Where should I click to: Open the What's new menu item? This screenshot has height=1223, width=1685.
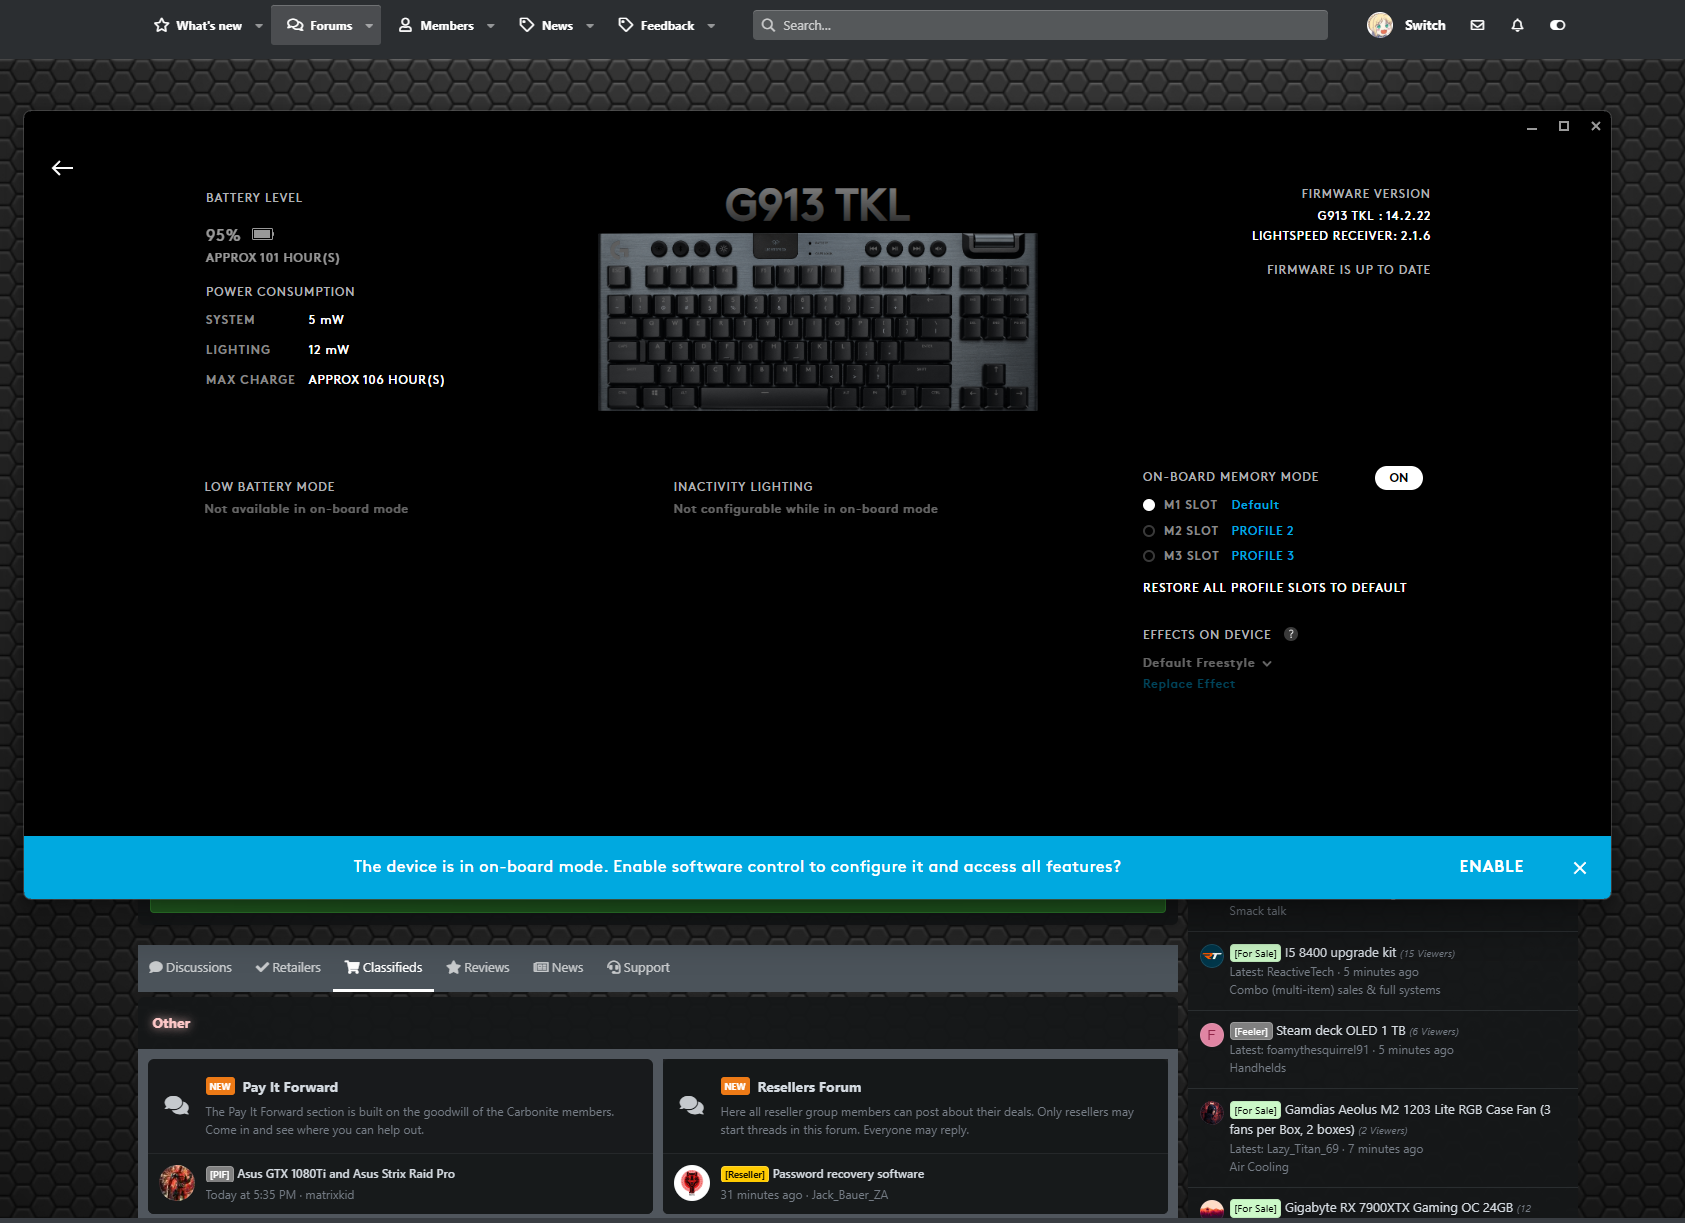pyautogui.click(x=198, y=25)
